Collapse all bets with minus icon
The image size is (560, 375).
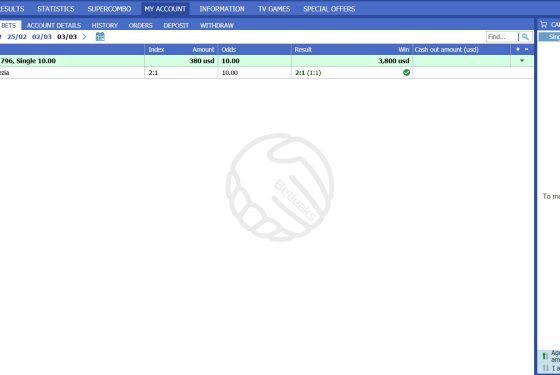pos(526,49)
